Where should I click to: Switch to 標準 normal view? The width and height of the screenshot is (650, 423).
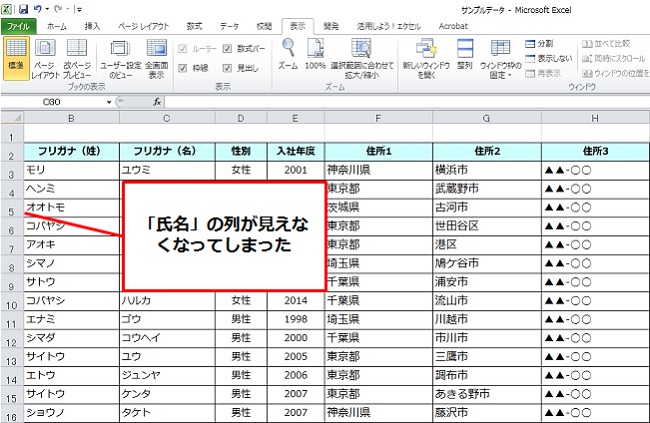(x=16, y=57)
